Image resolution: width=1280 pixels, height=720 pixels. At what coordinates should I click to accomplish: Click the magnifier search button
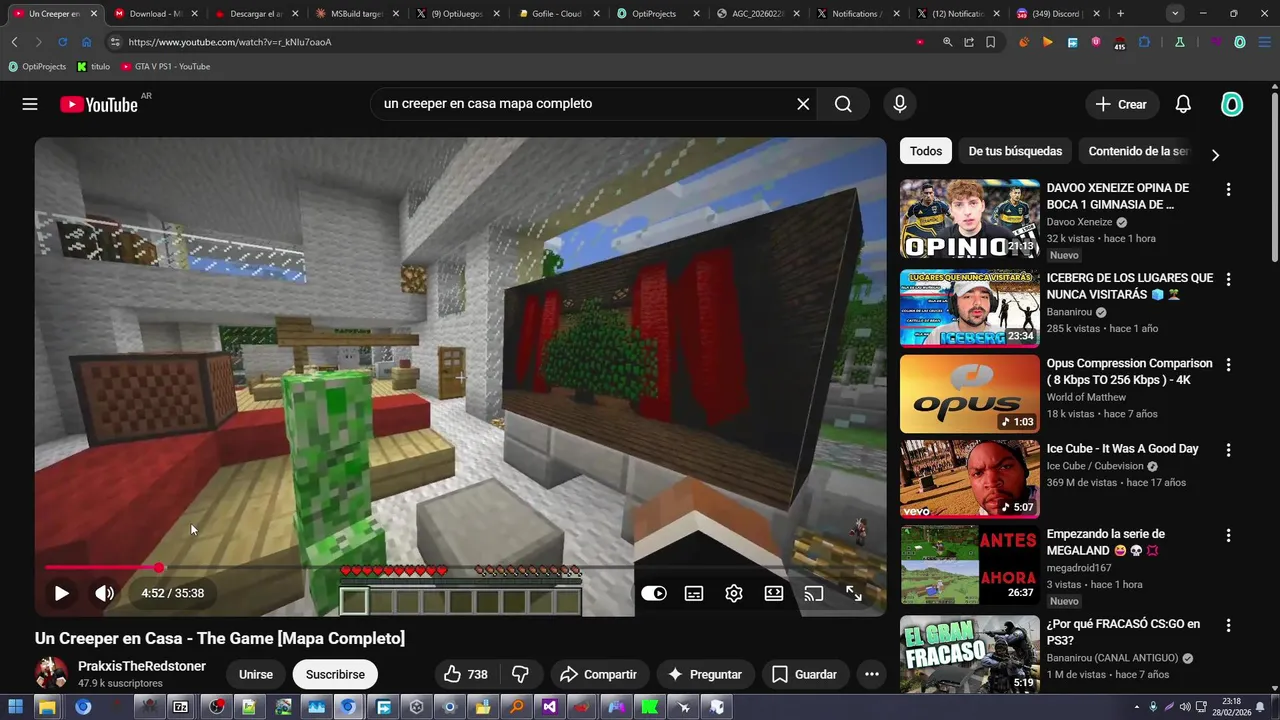pyautogui.click(x=843, y=104)
